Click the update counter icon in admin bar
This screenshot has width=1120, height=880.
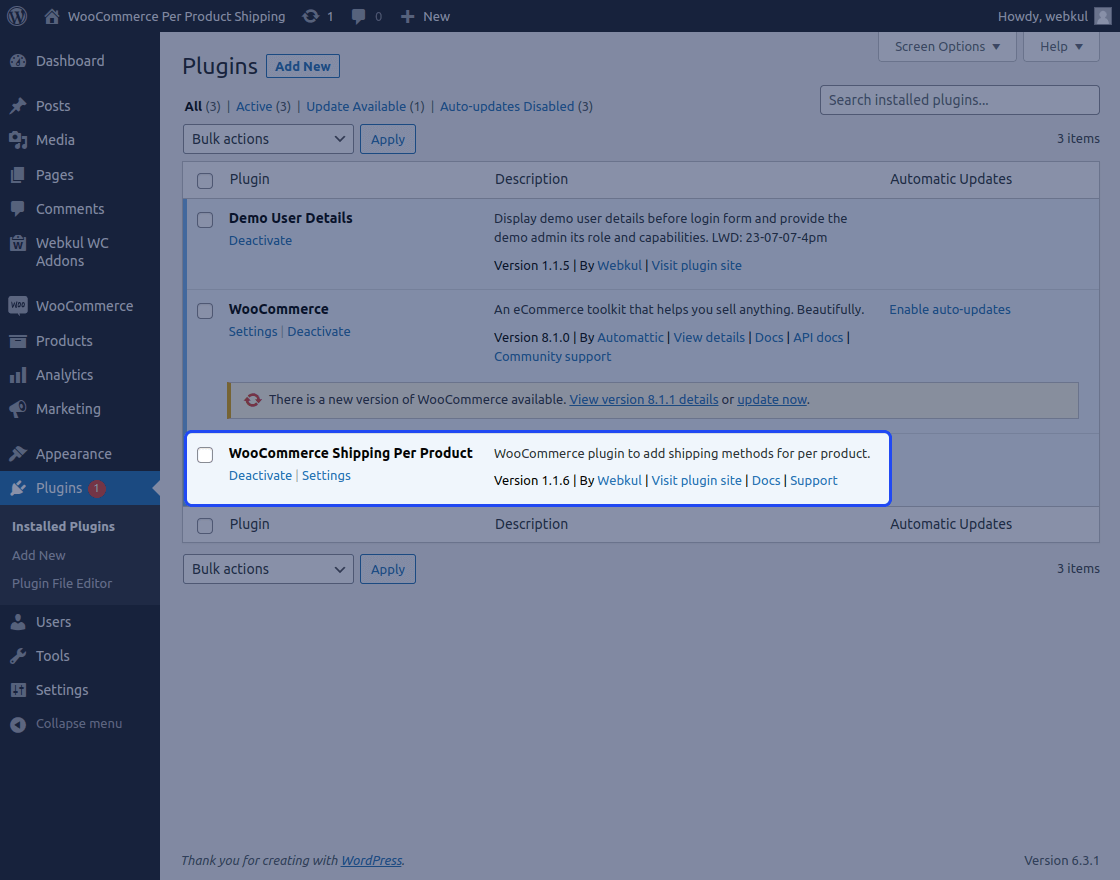[x=311, y=15]
